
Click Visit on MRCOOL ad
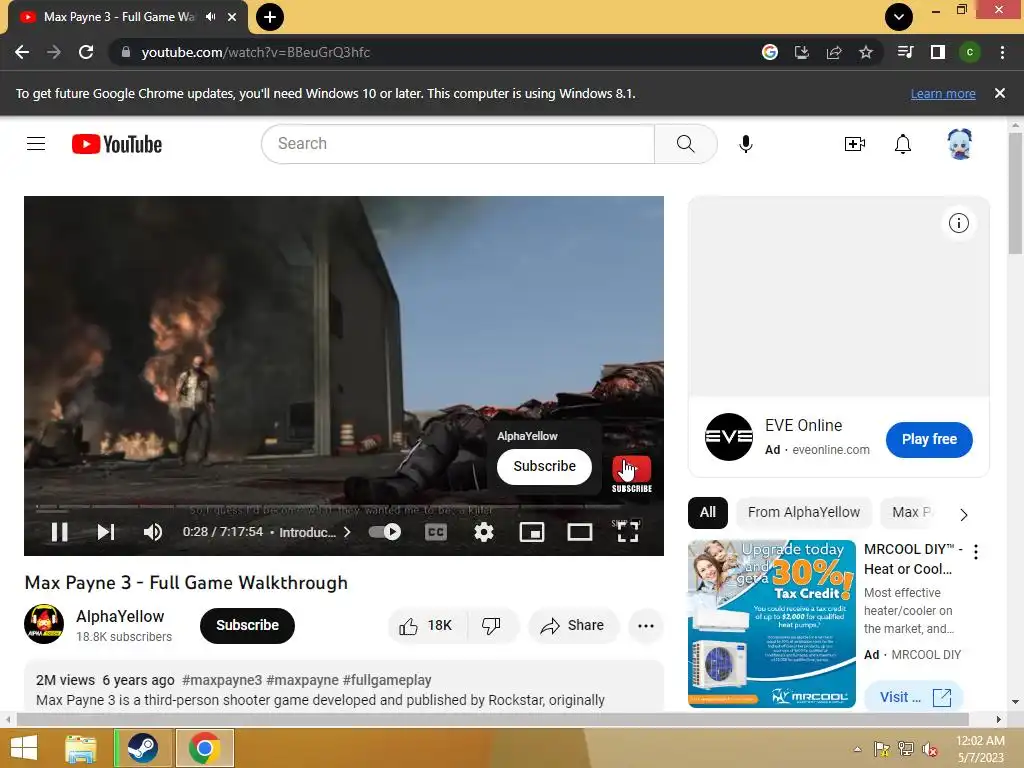click(x=914, y=697)
